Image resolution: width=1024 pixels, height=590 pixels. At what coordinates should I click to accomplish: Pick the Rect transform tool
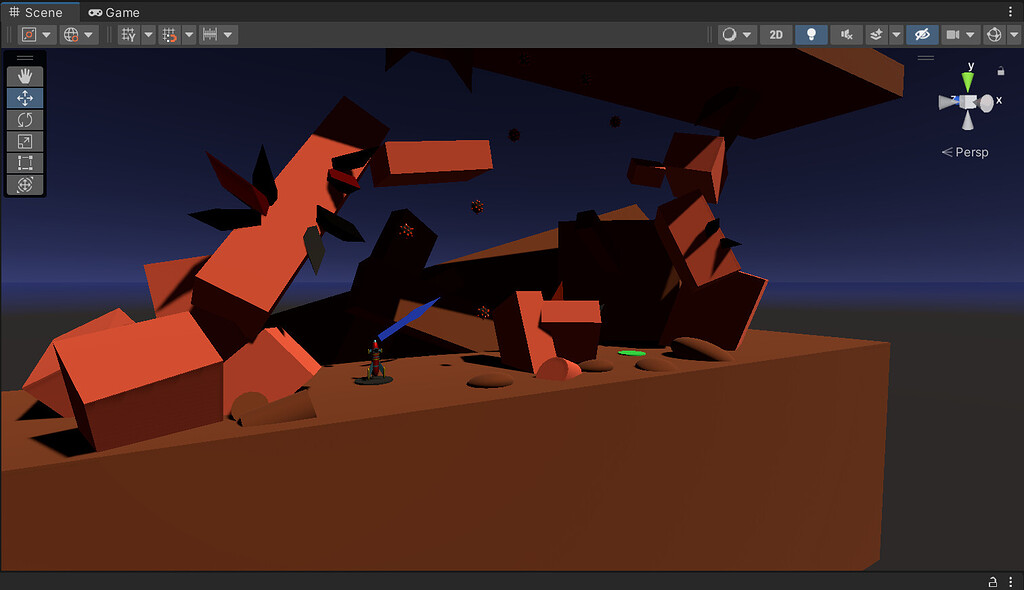(25, 163)
